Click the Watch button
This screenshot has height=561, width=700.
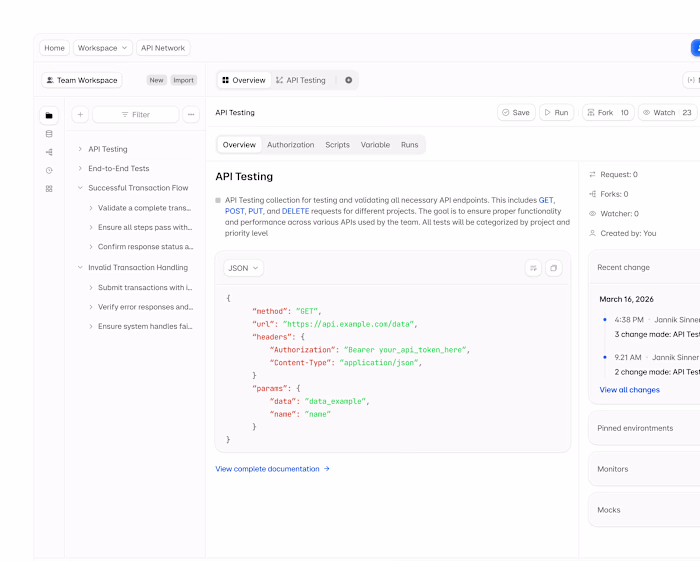[x=668, y=113]
